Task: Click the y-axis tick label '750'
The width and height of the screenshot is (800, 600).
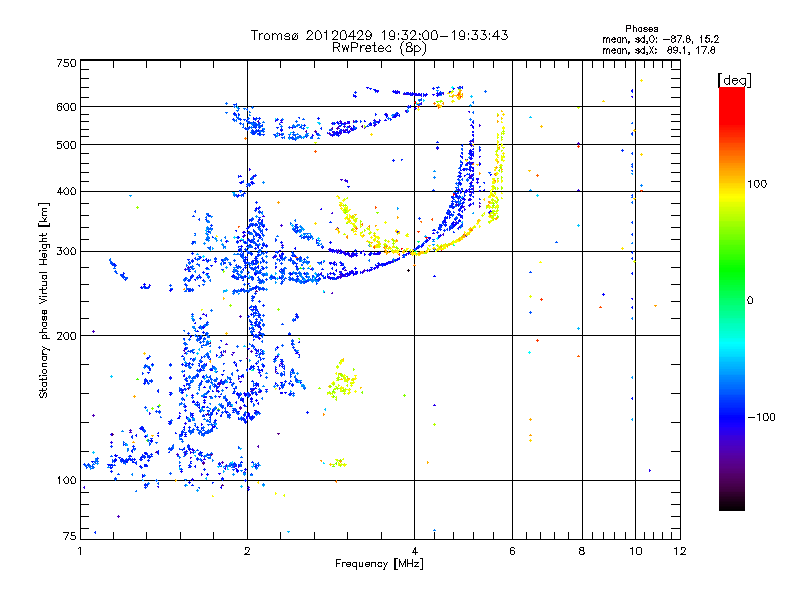Action: (66, 63)
